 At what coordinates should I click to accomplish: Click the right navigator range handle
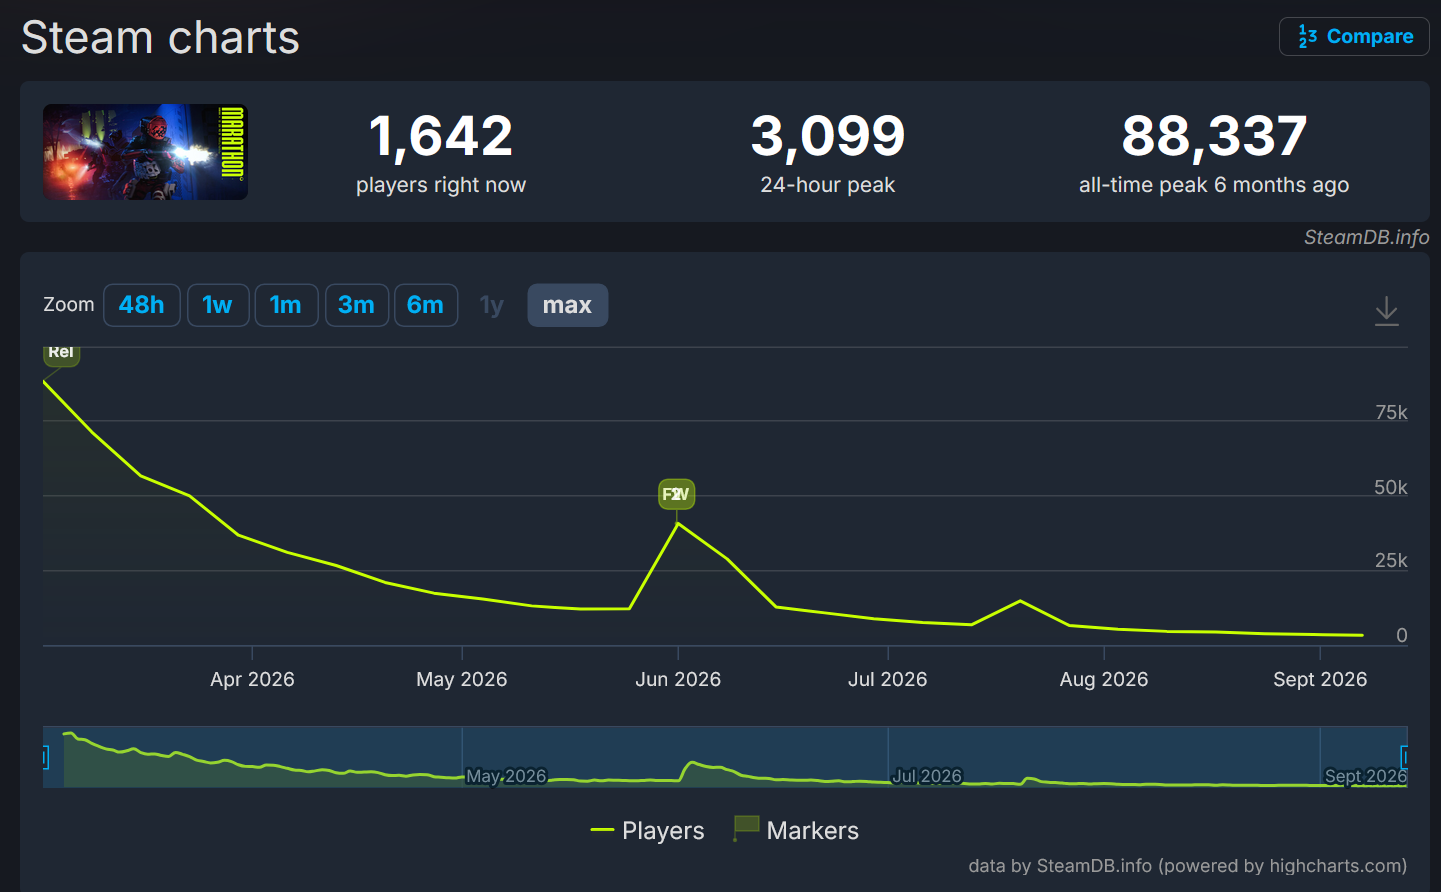(1405, 757)
